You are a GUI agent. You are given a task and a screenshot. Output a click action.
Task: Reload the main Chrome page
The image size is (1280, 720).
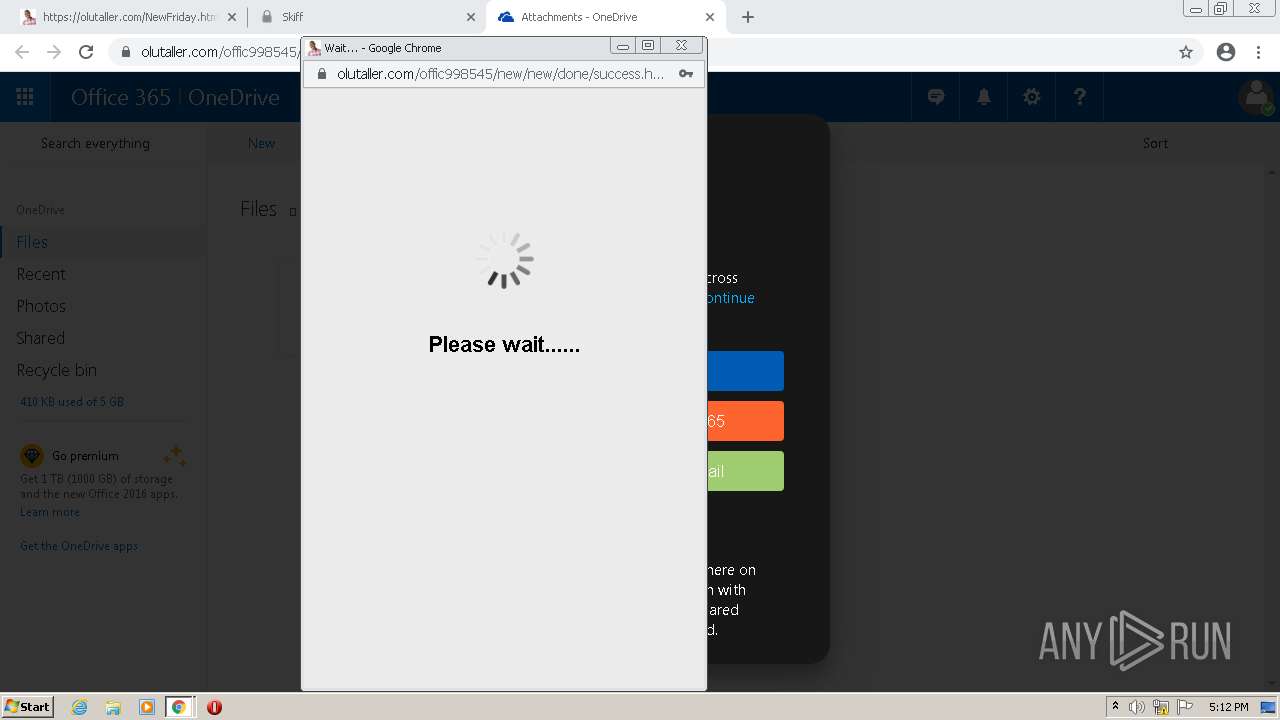coord(86,52)
